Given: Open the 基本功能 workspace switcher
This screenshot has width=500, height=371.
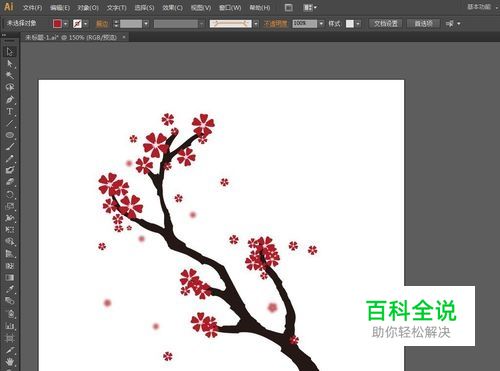Looking at the screenshot, I should click(479, 7).
